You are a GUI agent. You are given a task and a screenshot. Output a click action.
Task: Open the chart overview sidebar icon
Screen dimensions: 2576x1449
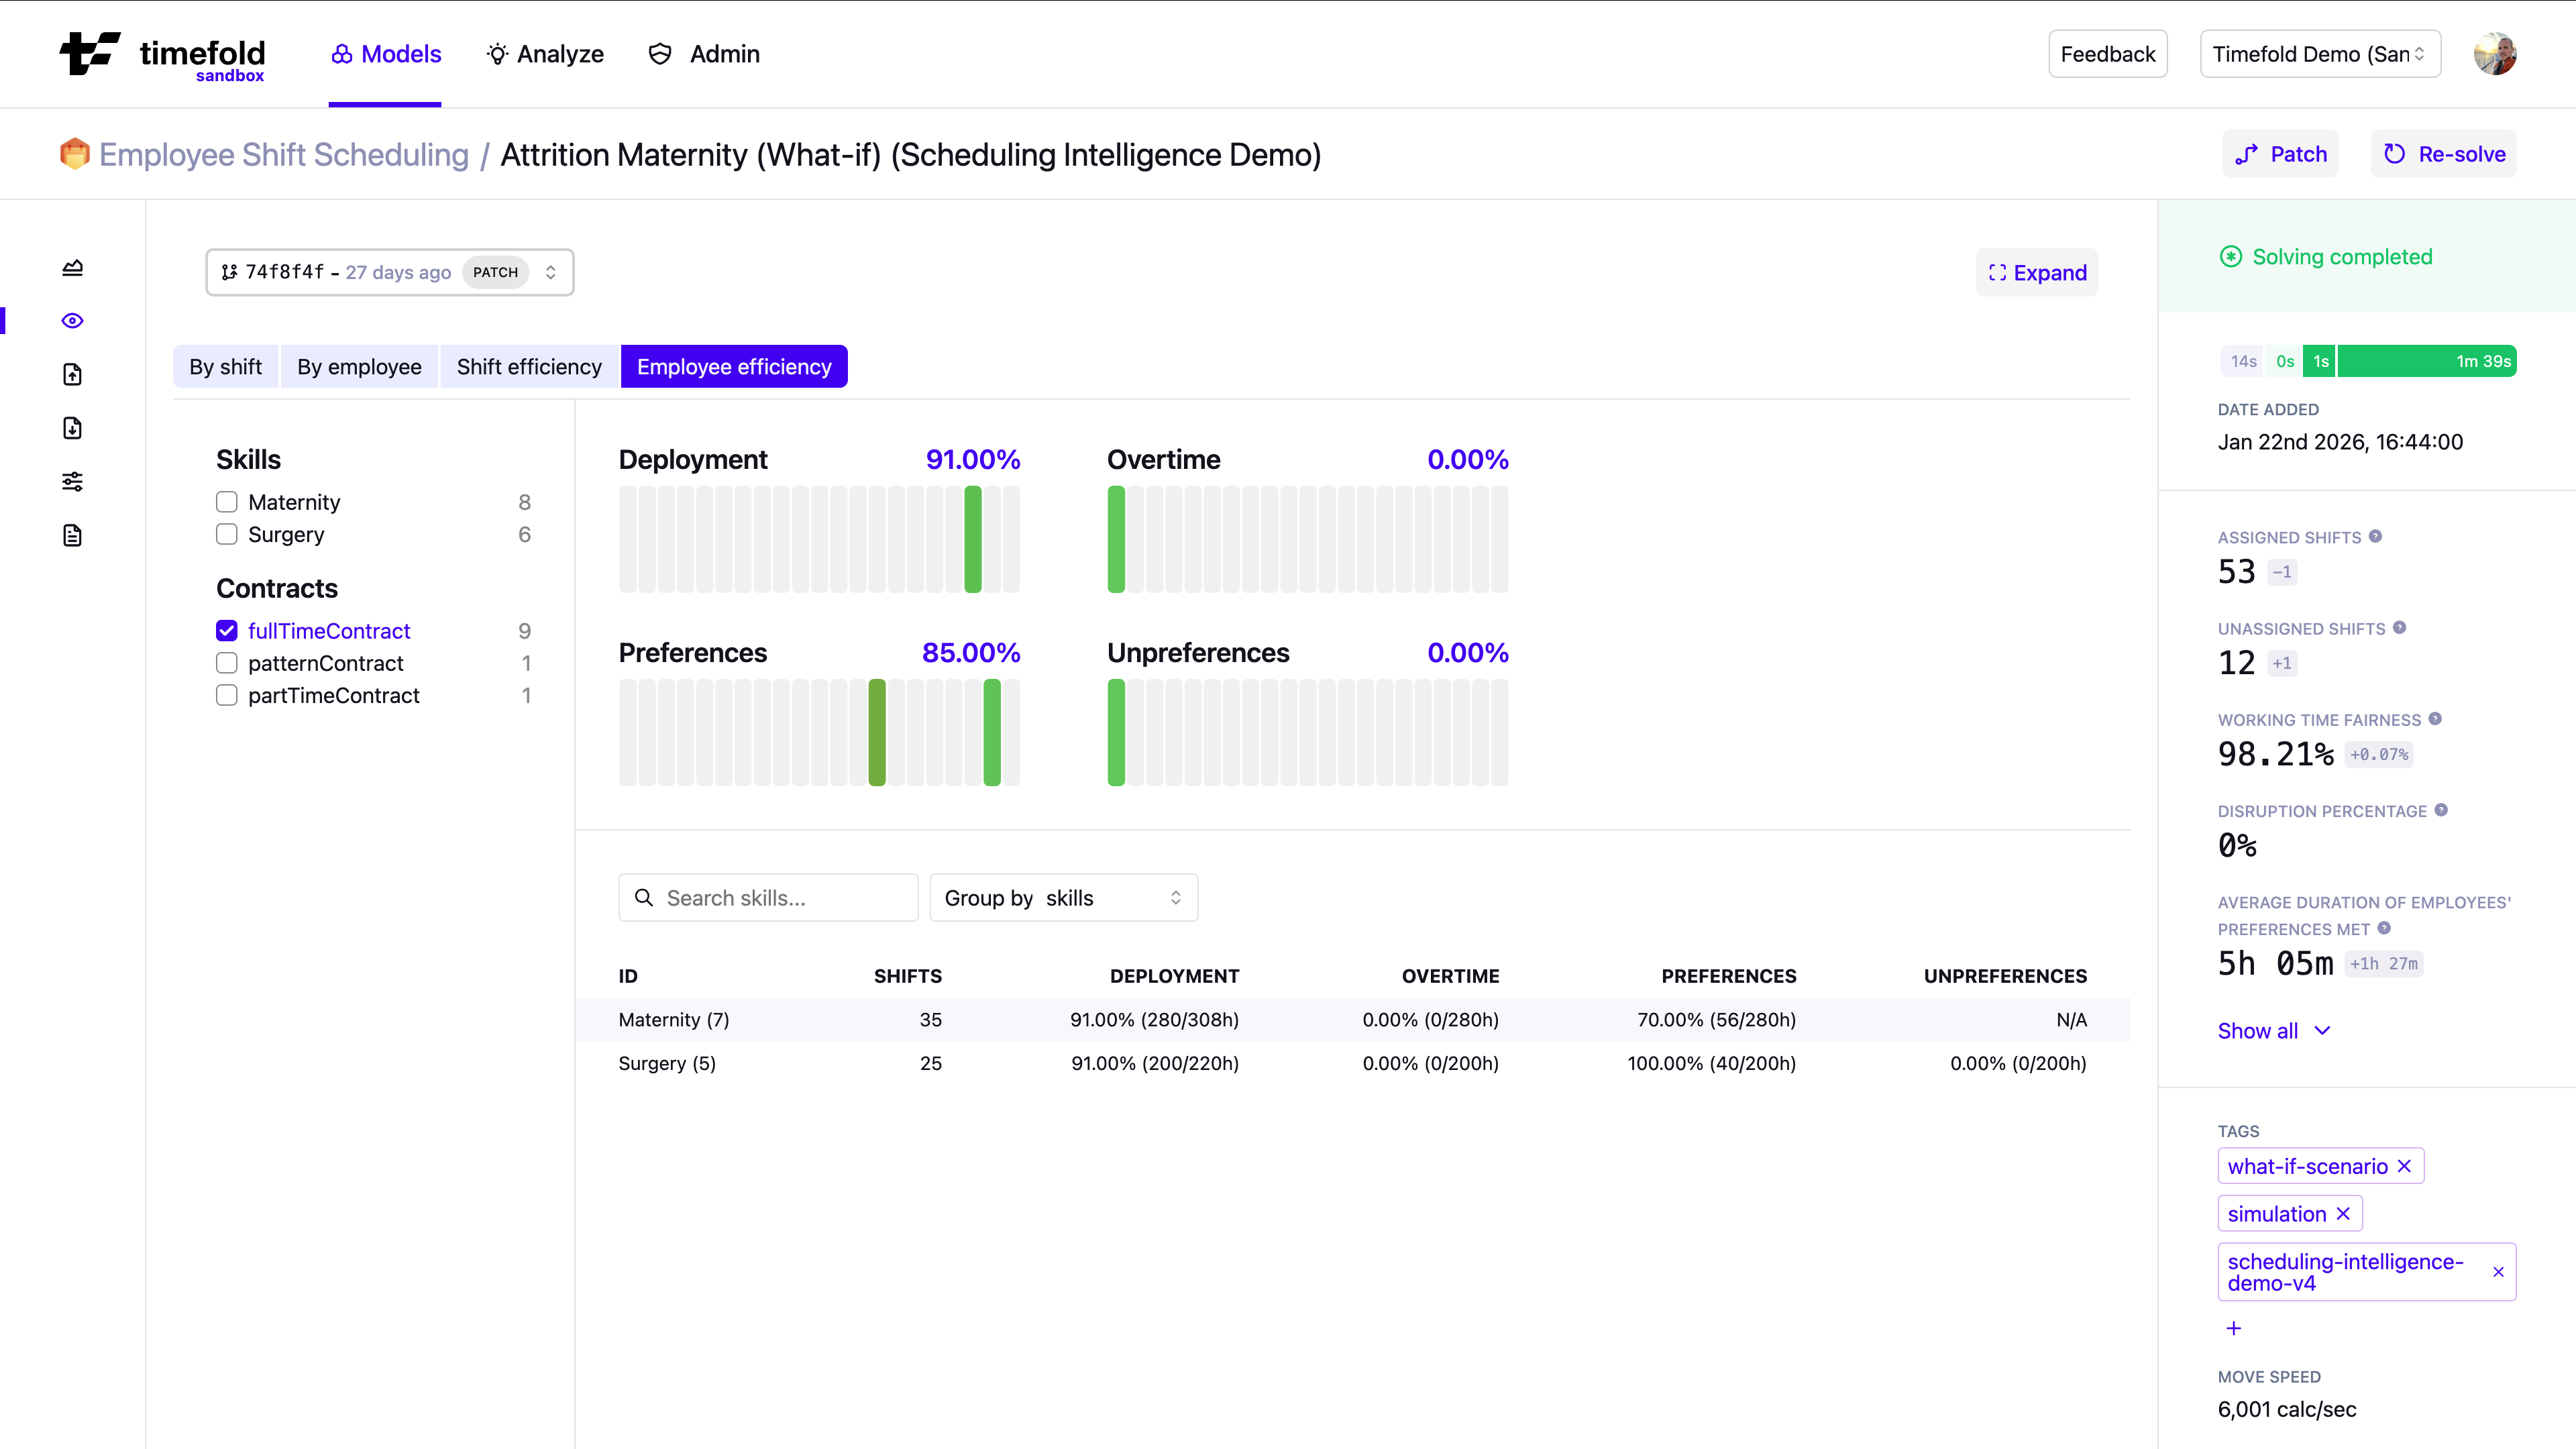pyautogui.click(x=72, y=267)
